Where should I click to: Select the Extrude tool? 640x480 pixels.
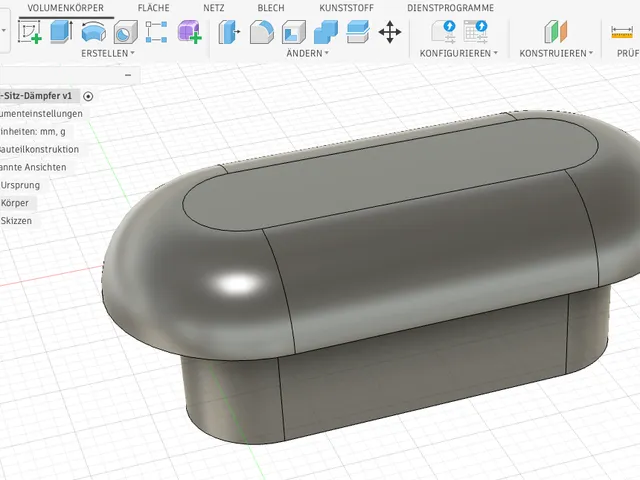coord(61,32)
